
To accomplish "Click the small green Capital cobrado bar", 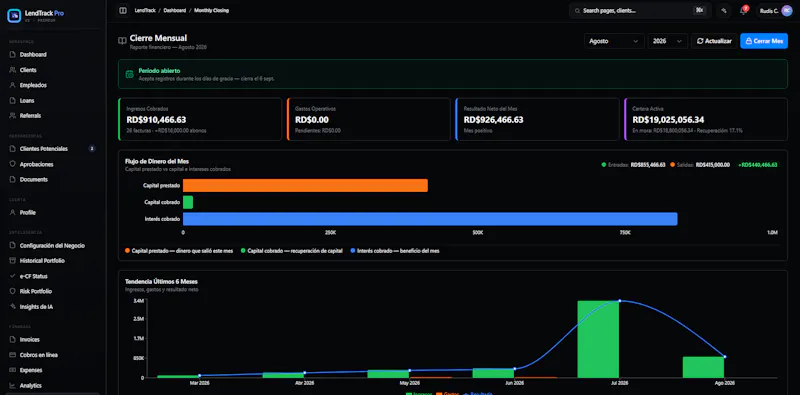I will (188, 202).
